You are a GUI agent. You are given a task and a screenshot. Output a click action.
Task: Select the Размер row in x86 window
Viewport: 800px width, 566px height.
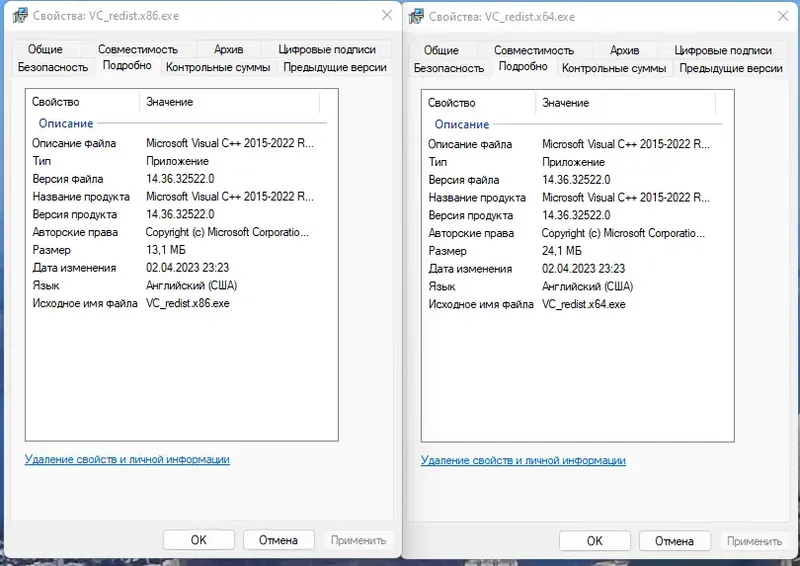point(52,250)
